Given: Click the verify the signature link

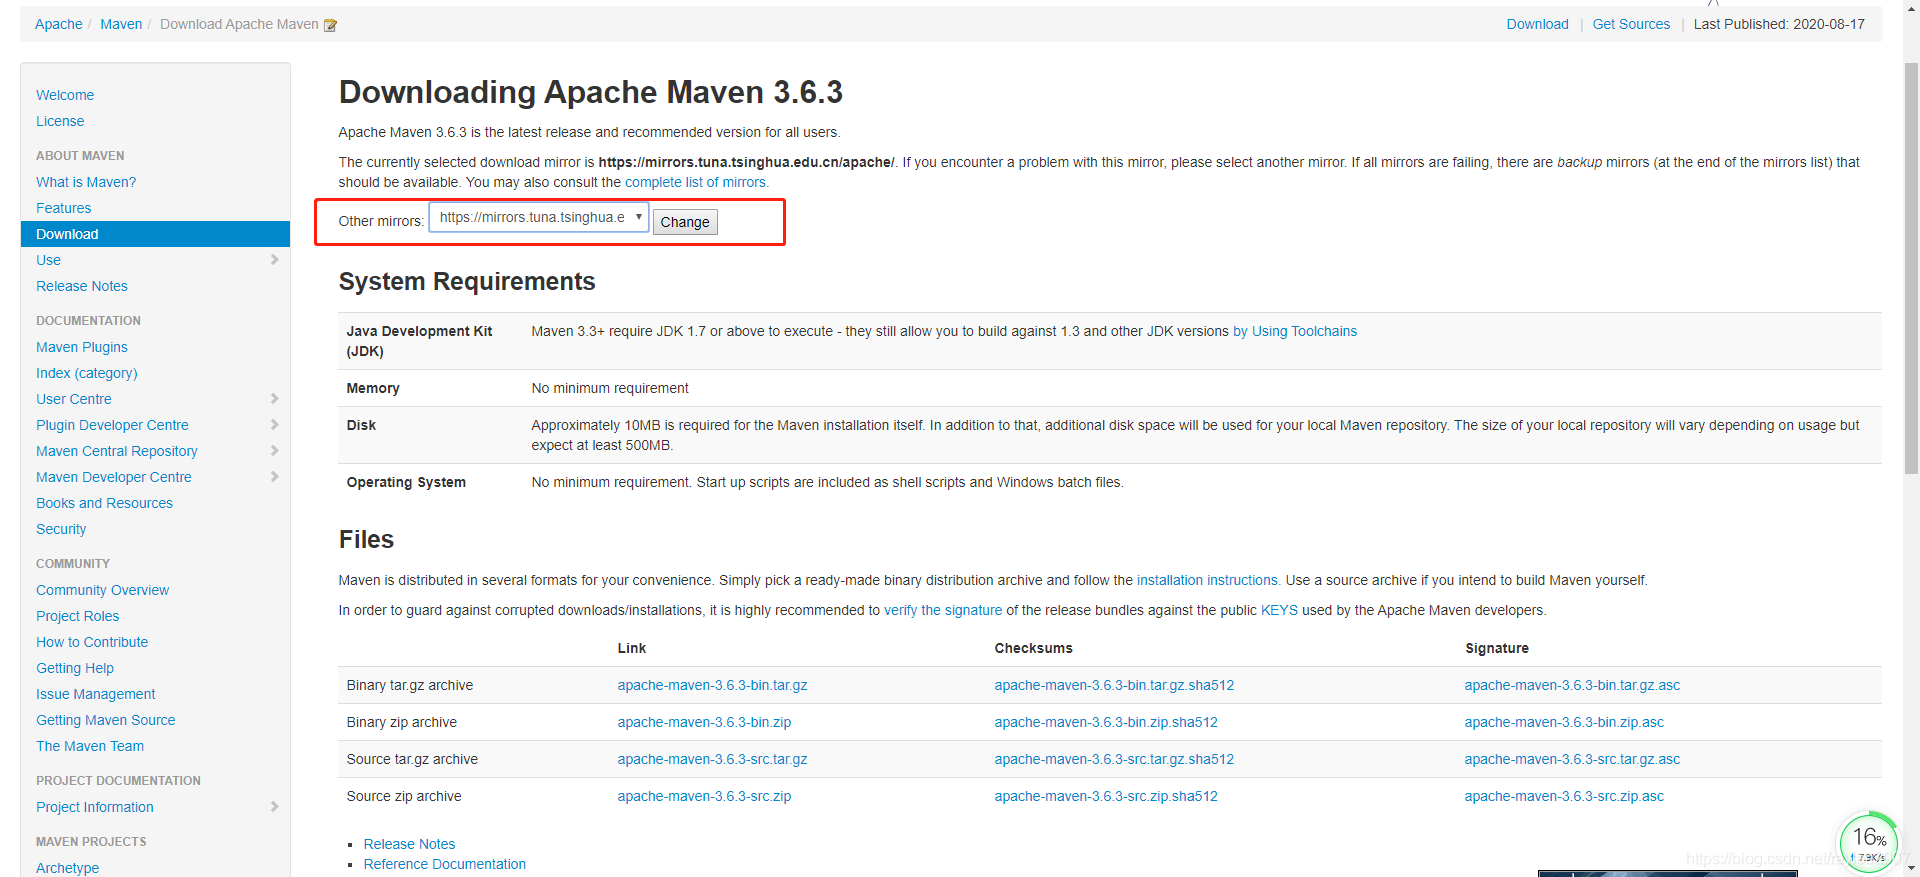Looking at the screenshot, I should (x=943, y=610).
